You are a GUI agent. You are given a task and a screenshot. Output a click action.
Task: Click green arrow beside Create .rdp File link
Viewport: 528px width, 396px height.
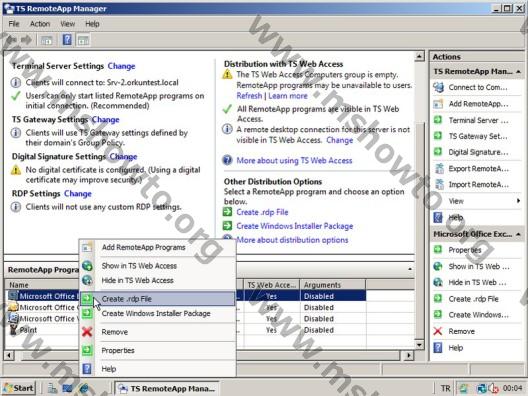228,212
